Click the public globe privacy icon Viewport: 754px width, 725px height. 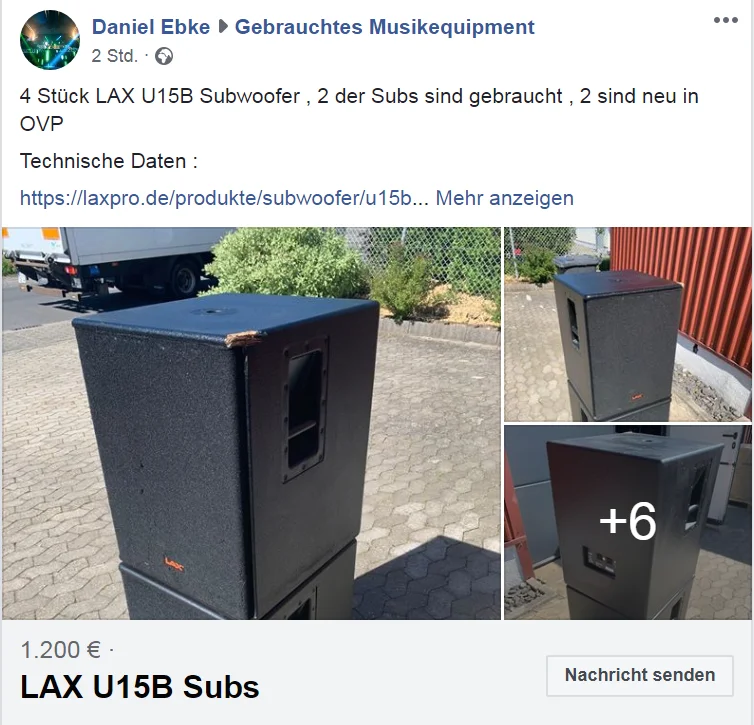click(164, 56)
